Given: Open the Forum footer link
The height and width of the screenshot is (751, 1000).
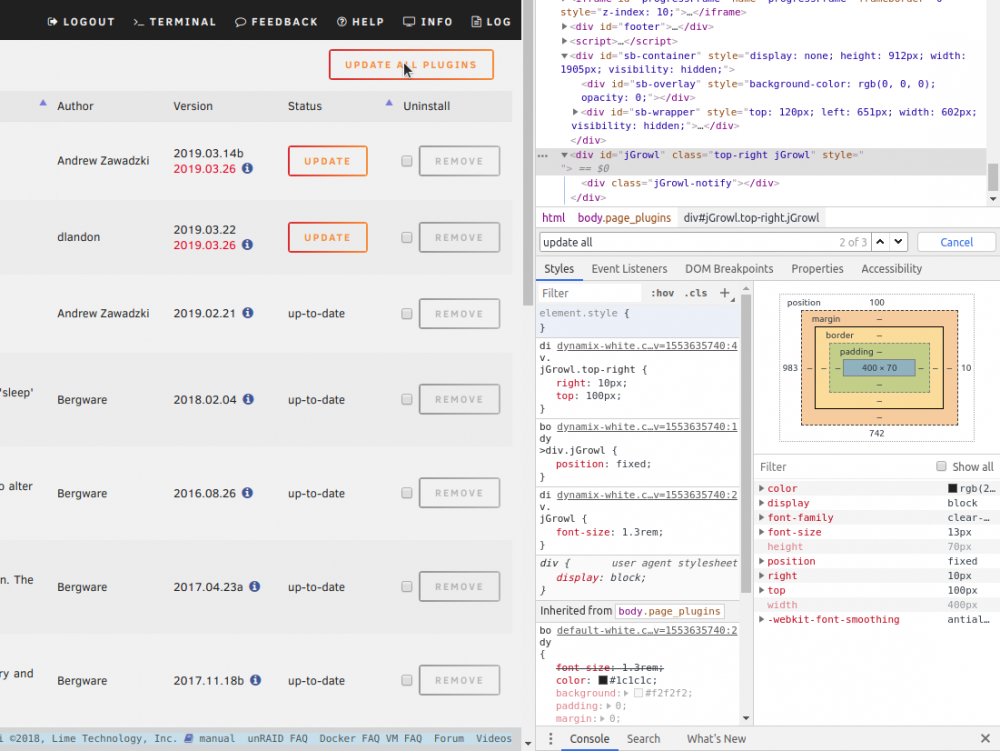Looking at the screenshot, I should [449, 738].
